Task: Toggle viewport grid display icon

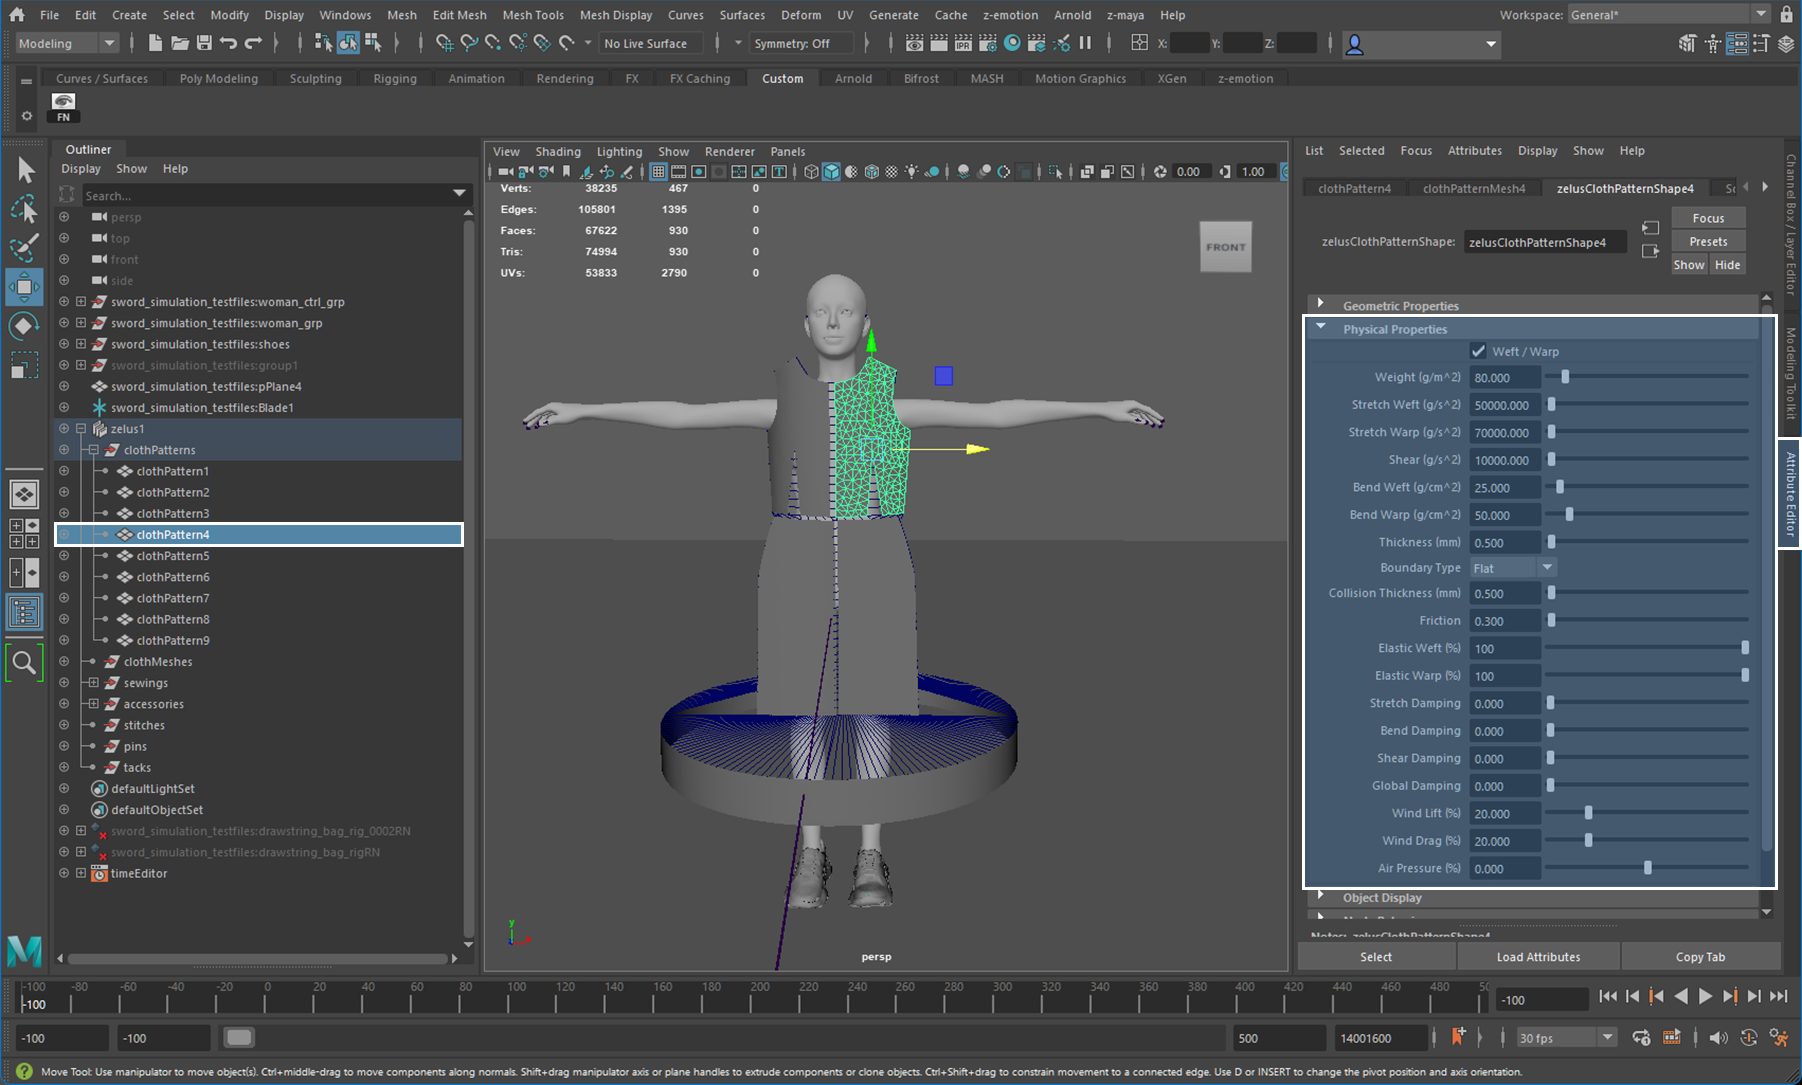Action: pos(658,172)
